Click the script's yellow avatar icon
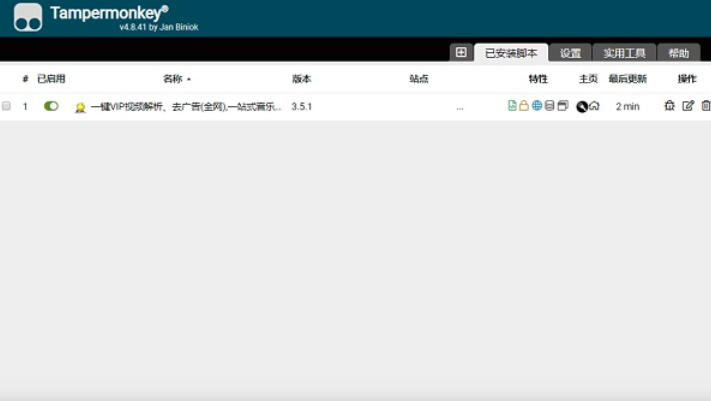The image size is (711, 401). tap(80, 108)
